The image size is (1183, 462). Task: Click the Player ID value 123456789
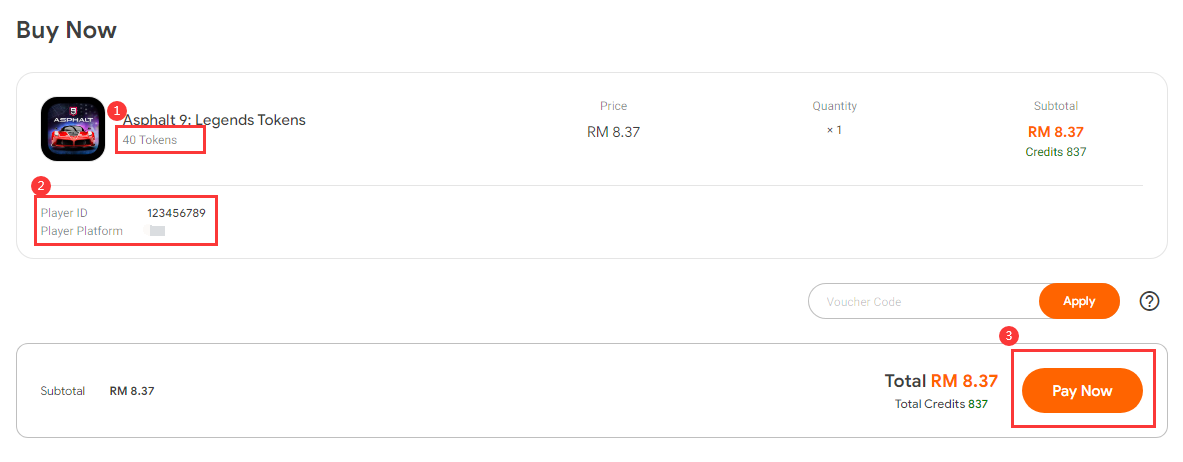[177, 213]
